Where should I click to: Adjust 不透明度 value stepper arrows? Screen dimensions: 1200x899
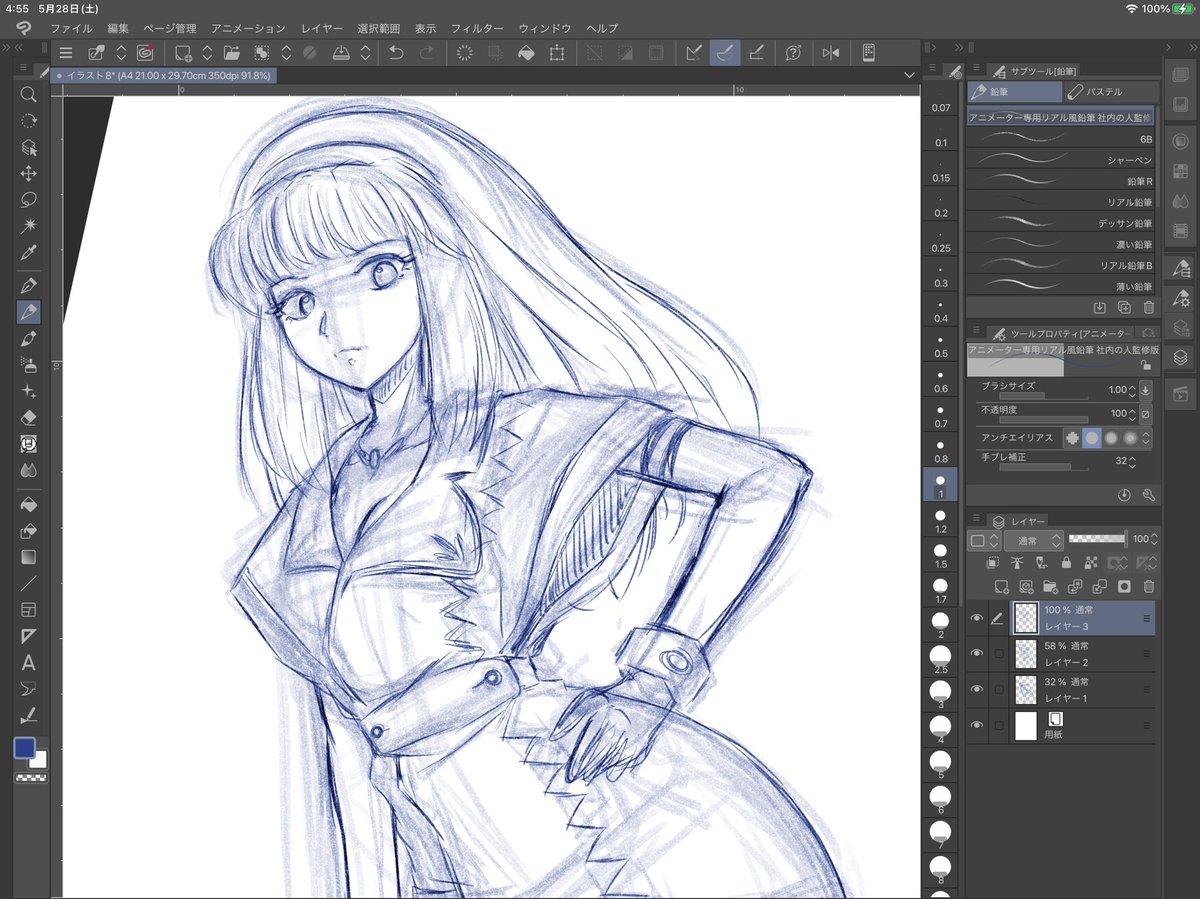point(1132,414)
